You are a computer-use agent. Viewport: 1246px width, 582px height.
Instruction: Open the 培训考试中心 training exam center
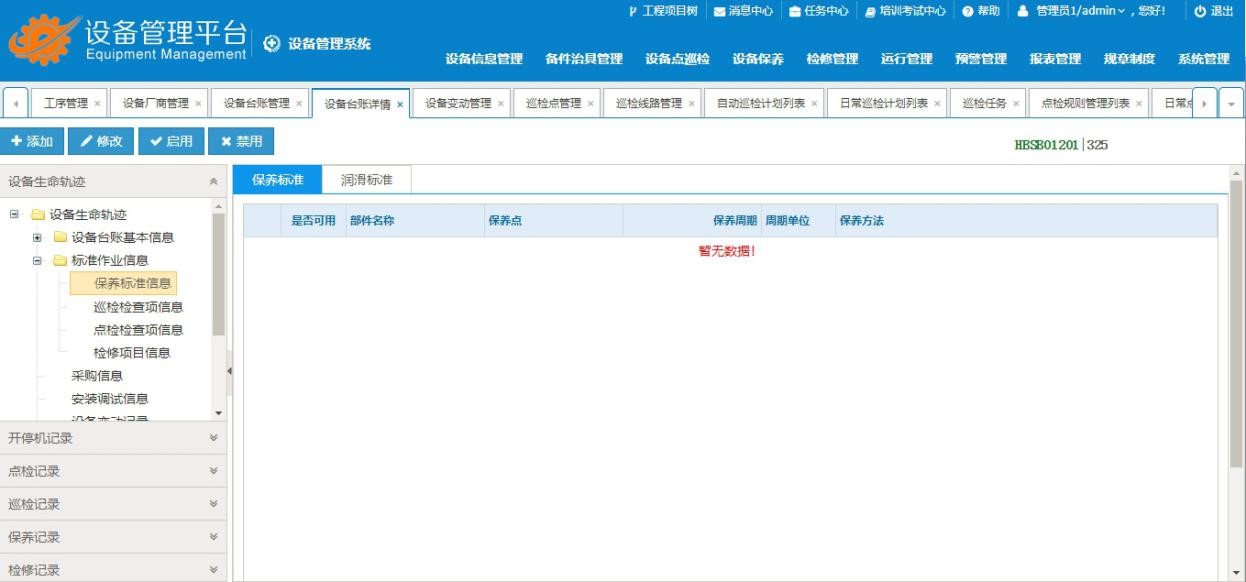(869, 10)
